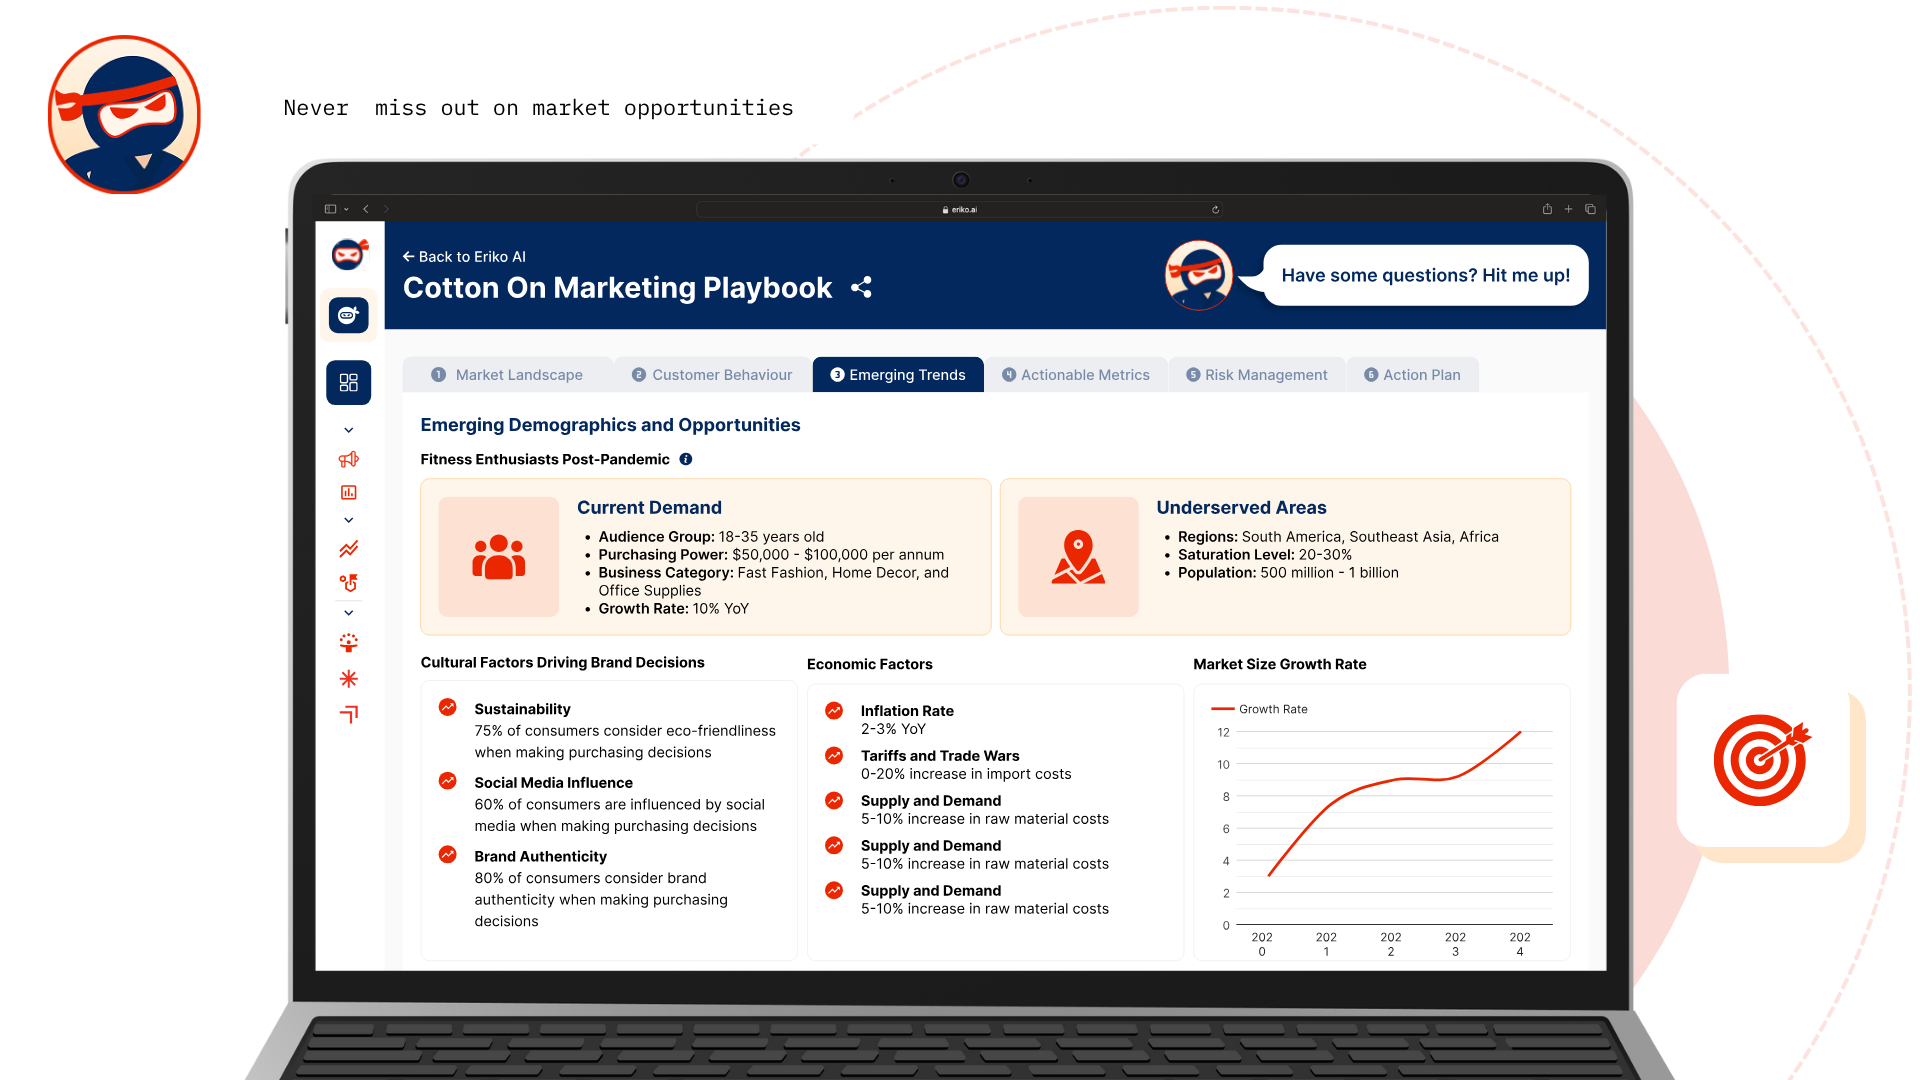Screen dimensions: 1920x1080
Task: Click the Cultural Factors Driving Brand Decisions heading
Action: tap(562, 662)
